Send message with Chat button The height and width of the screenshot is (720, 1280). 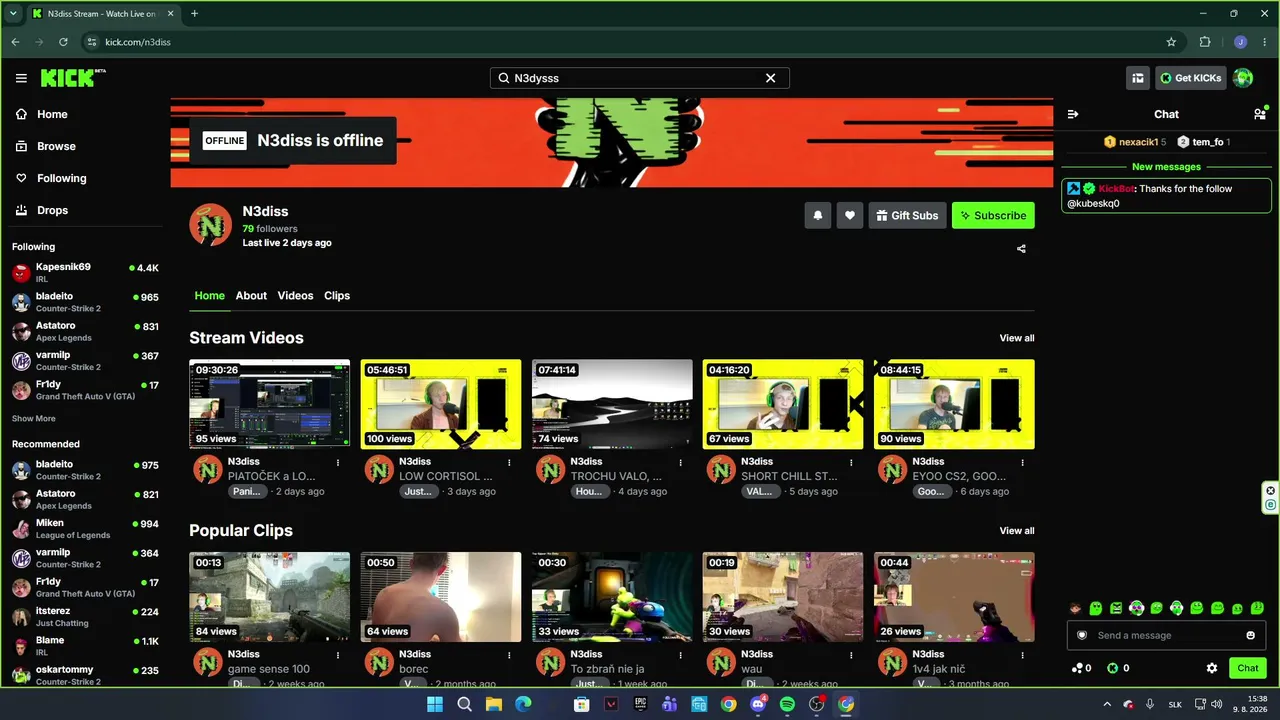point(1248,668)
